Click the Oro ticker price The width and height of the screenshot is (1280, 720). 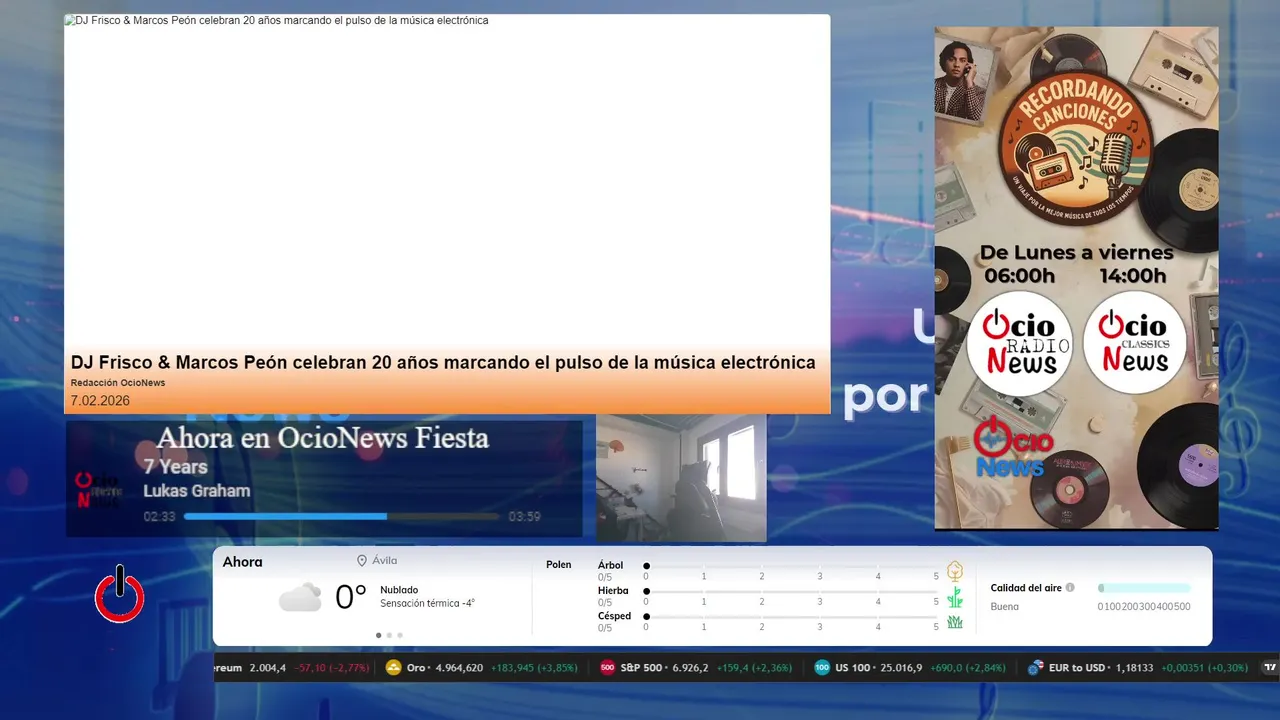click(x=459, y=668)
